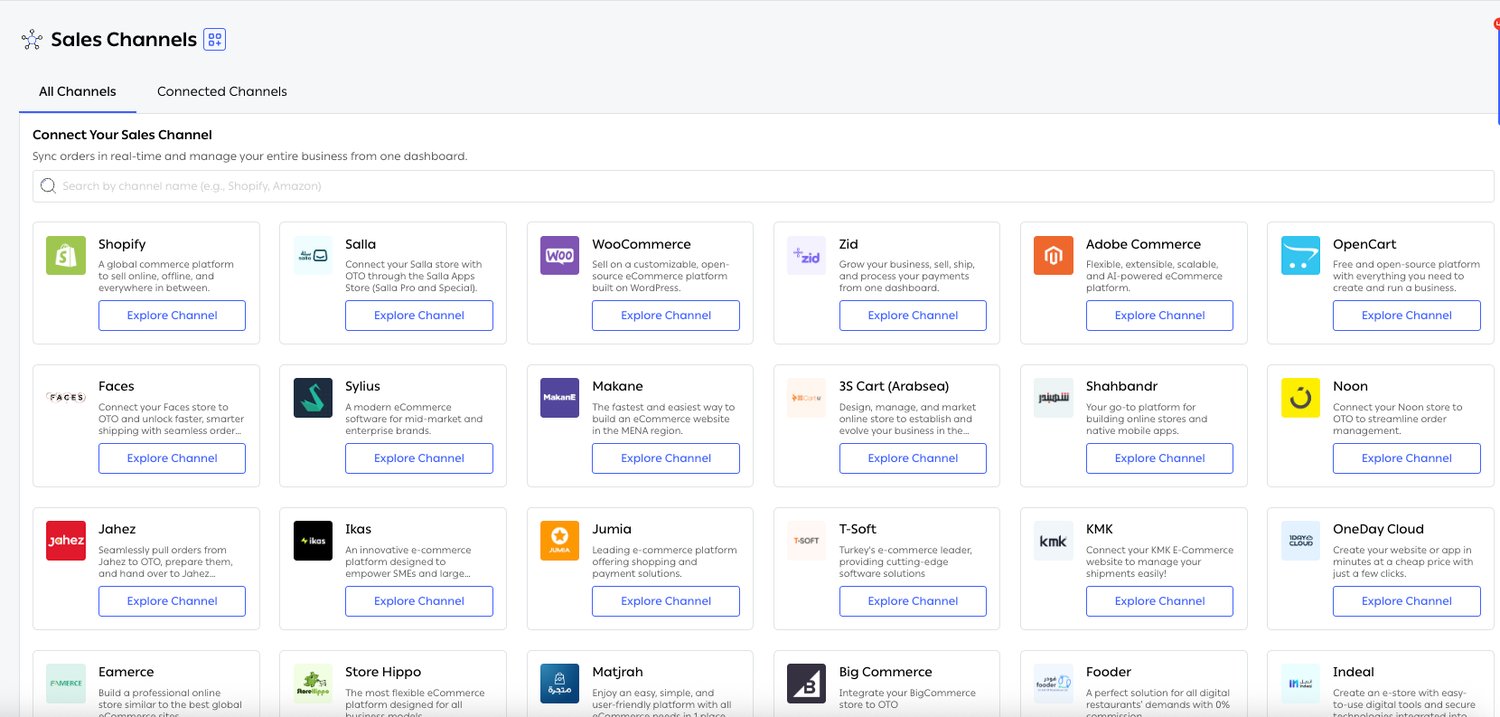Click the Matjrah blue logo
1500x717 pixels.
point(560,684)
